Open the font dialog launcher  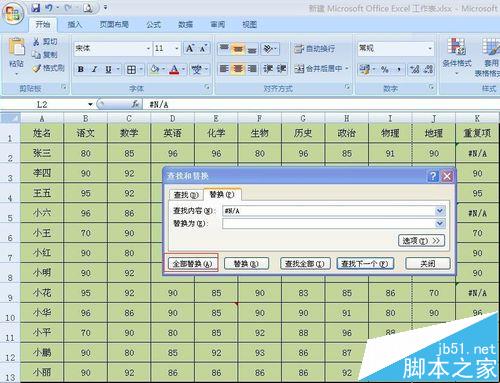pyautogui.click(x=207, y=87)
